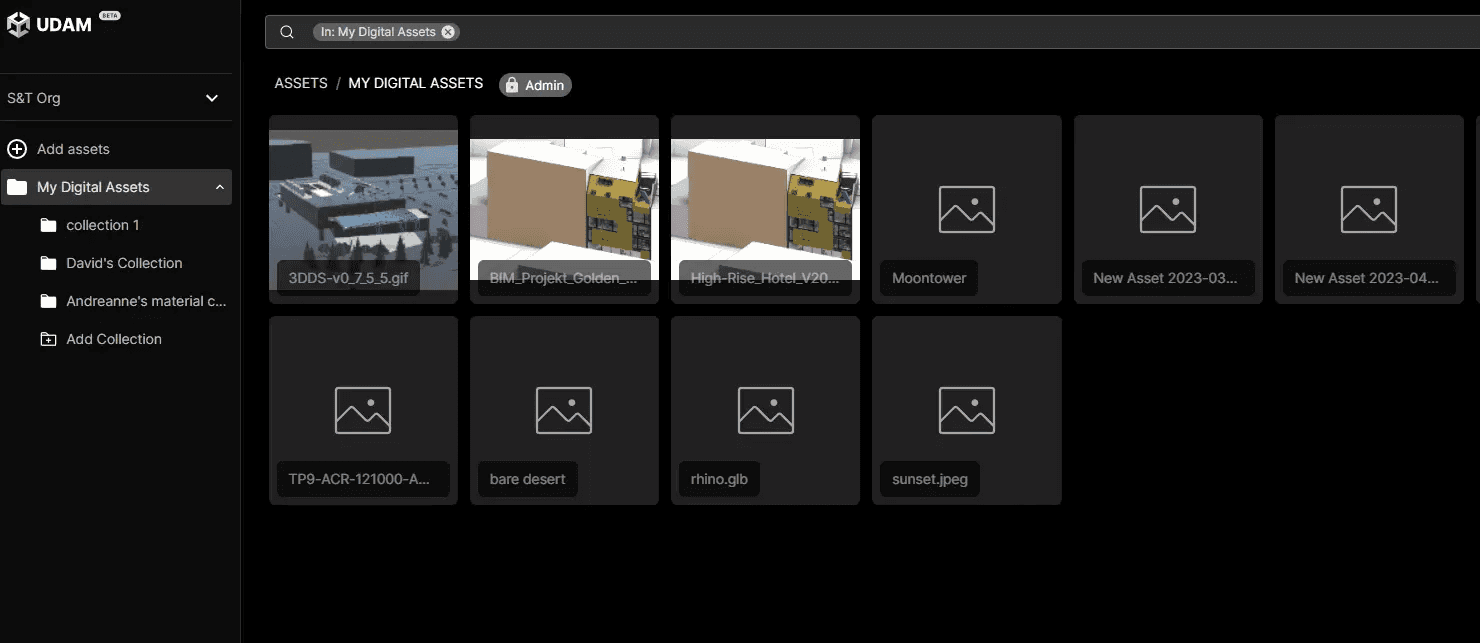Navigate to ASSETS in the breadcrumb
Image resolution: width=1480 pixels, height=643 pixels.
pos(301,83)
